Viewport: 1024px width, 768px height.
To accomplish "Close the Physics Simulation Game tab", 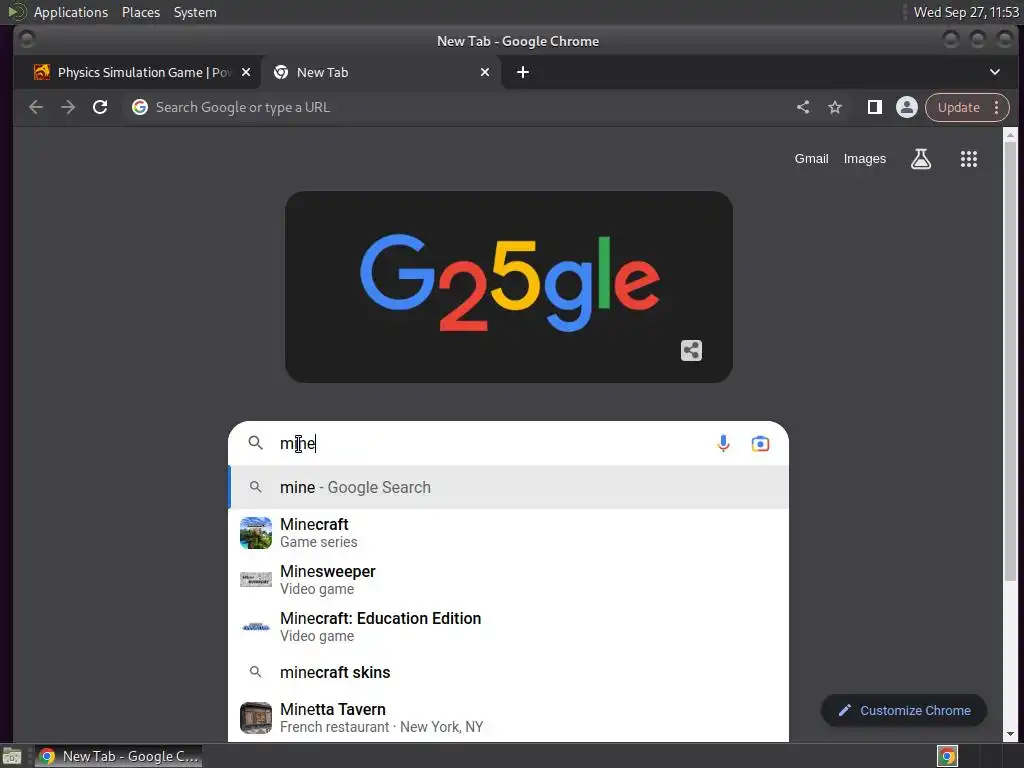I will click(246, 72).
